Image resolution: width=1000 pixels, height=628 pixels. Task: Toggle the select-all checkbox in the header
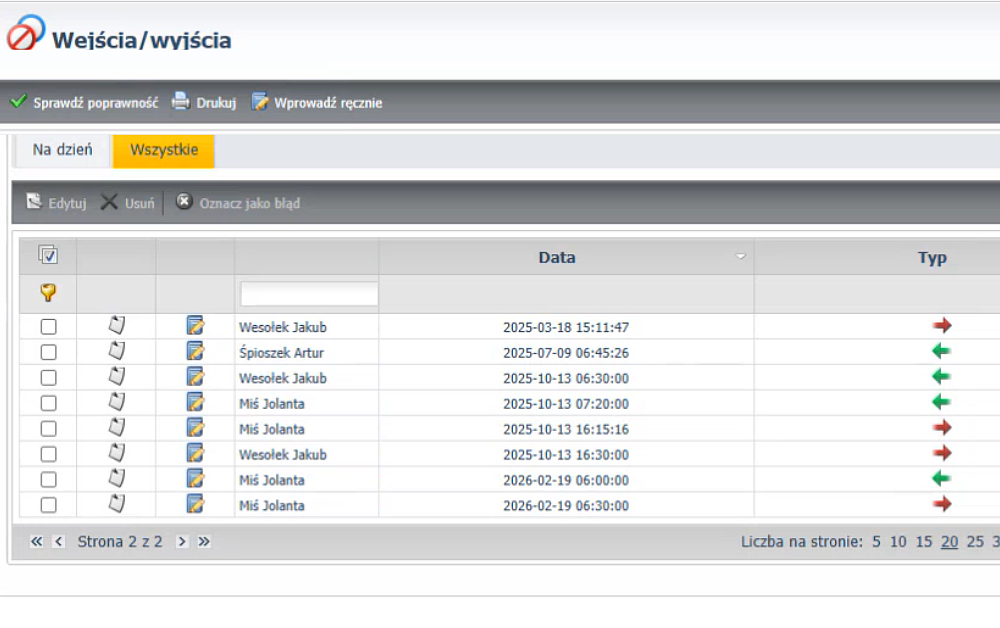(x=48, y=256)
